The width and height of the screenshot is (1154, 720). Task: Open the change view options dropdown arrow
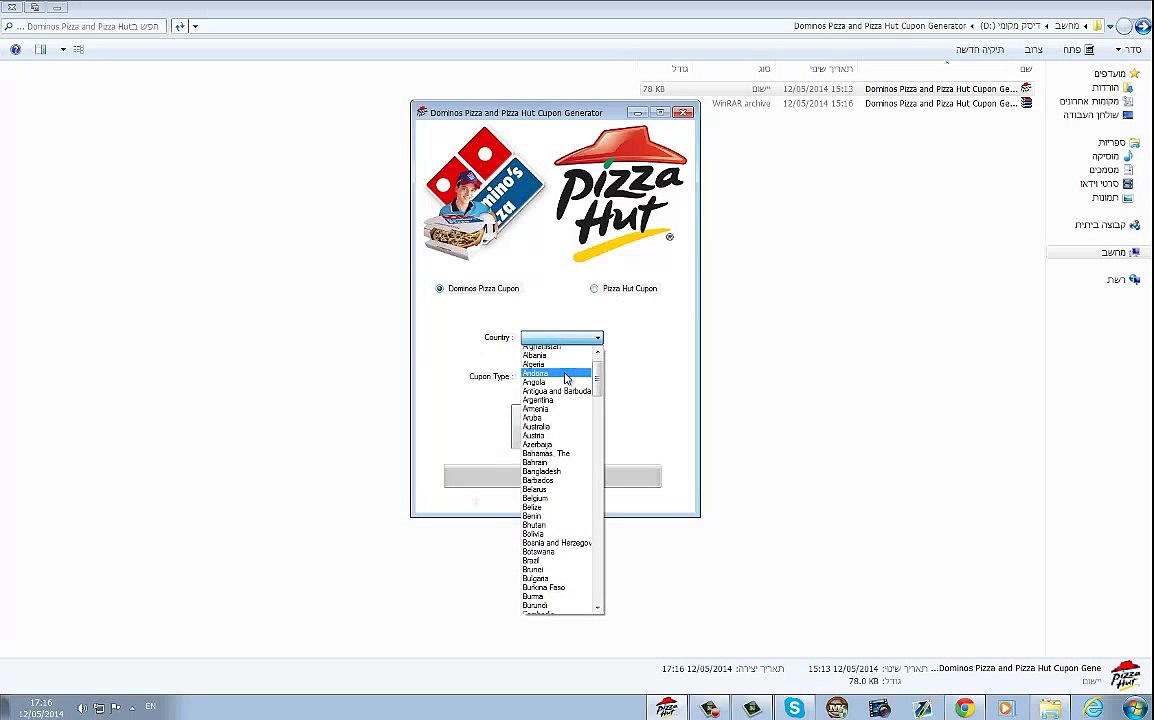(63, 49)
